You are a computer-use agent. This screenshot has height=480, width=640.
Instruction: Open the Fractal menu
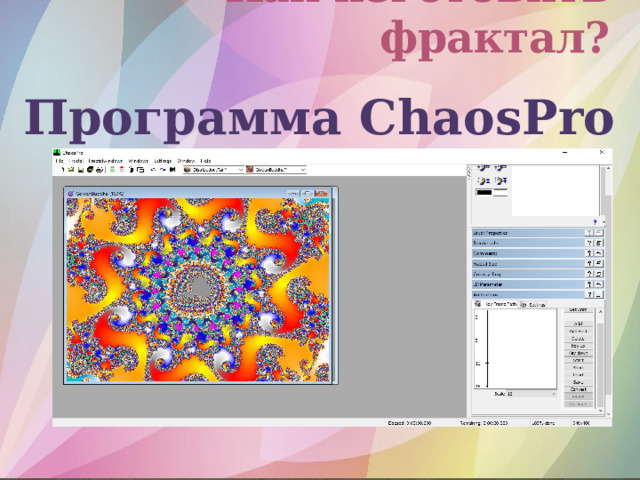point(76,161)
